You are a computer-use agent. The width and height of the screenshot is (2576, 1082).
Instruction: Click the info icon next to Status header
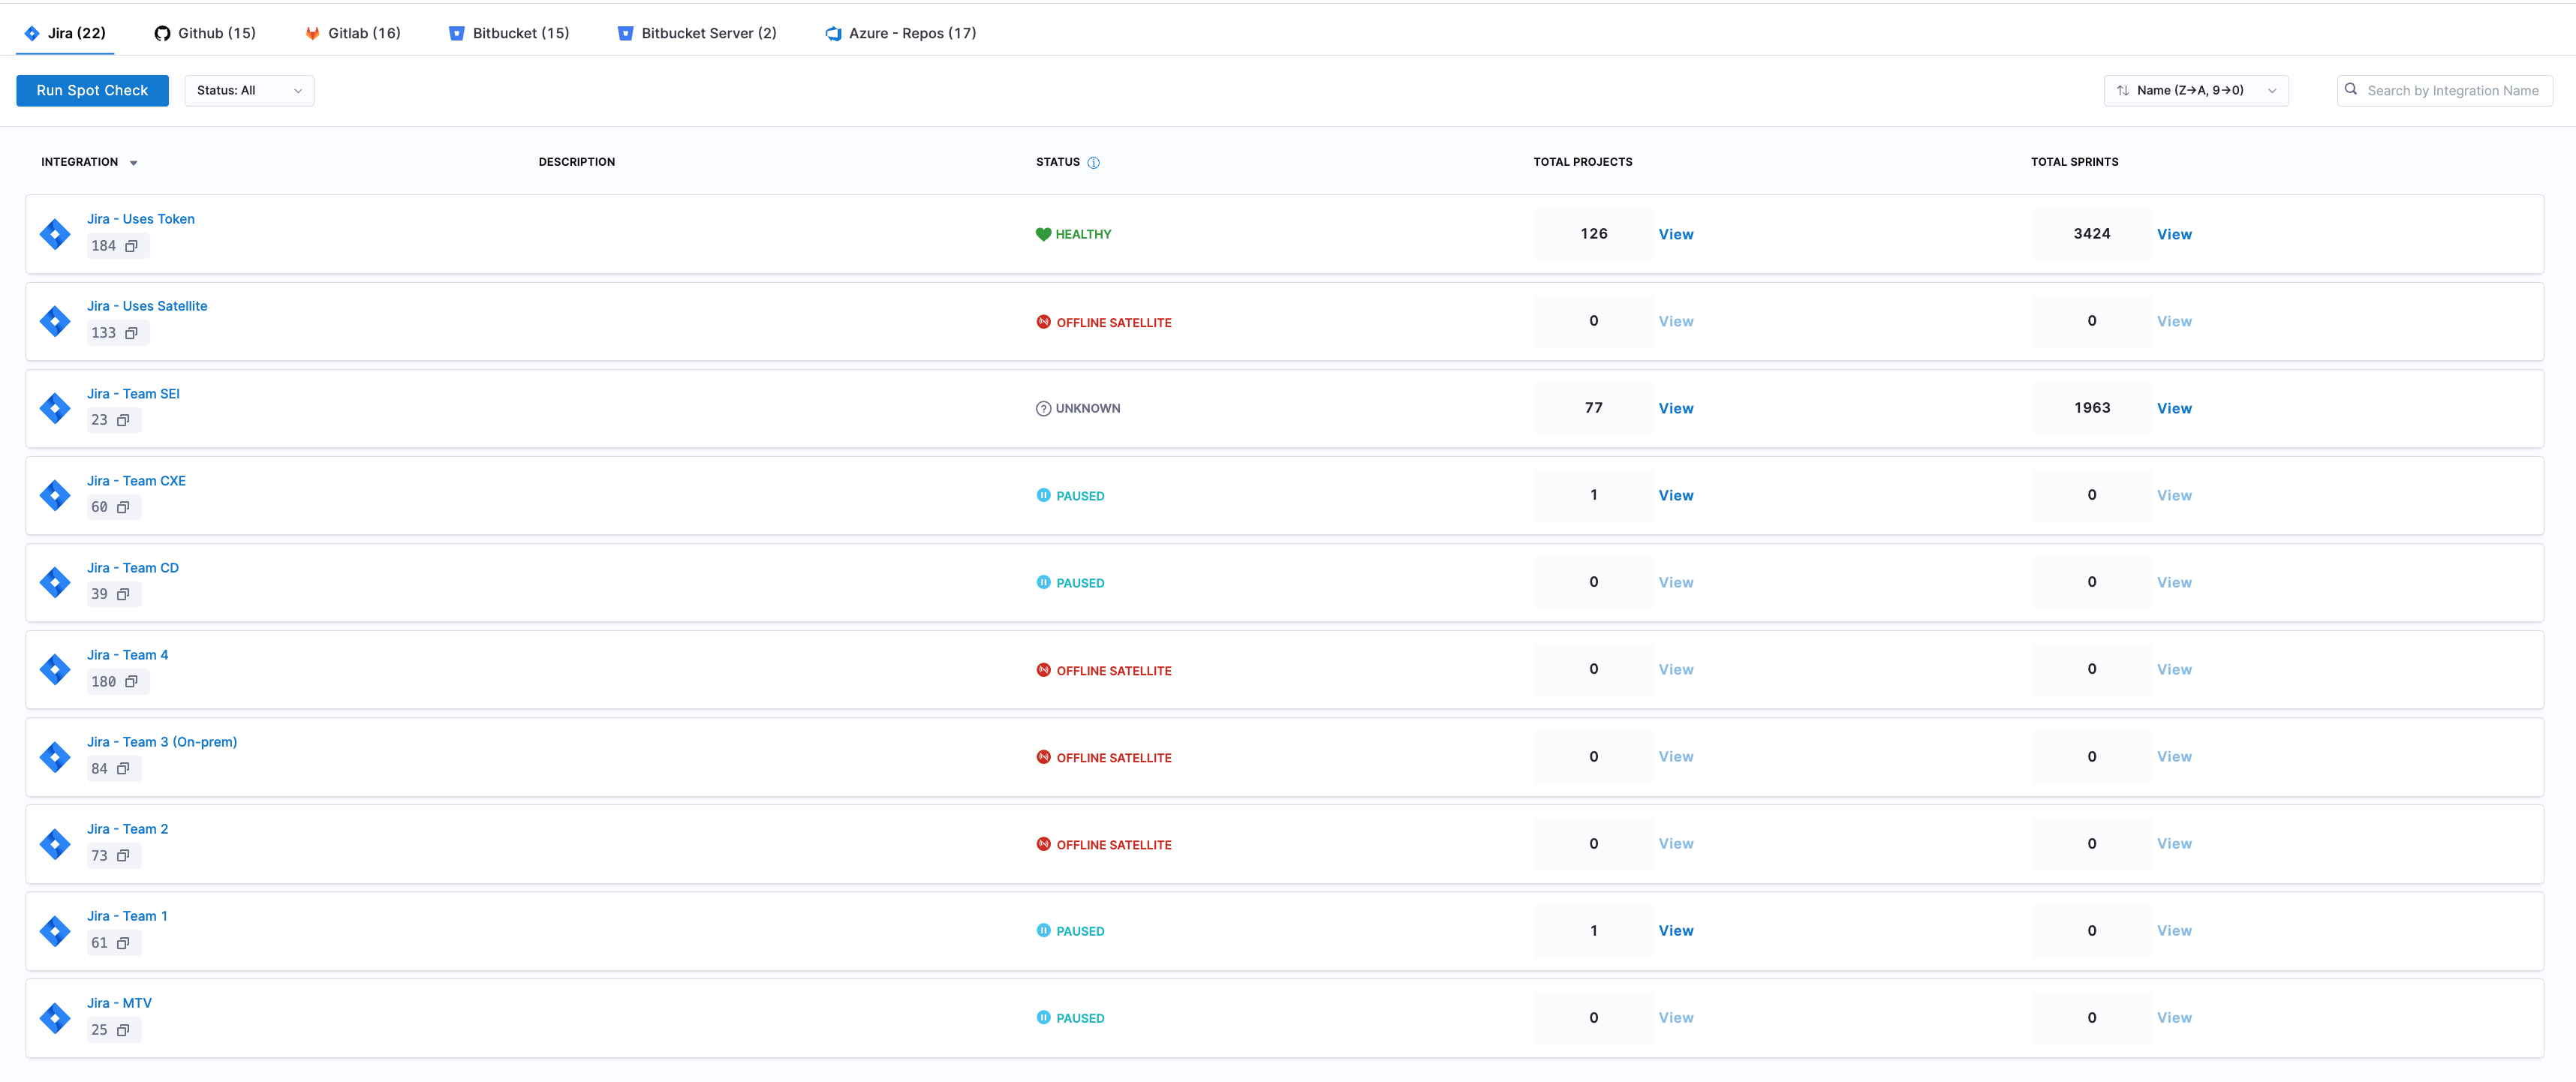tap(1094, 162)
